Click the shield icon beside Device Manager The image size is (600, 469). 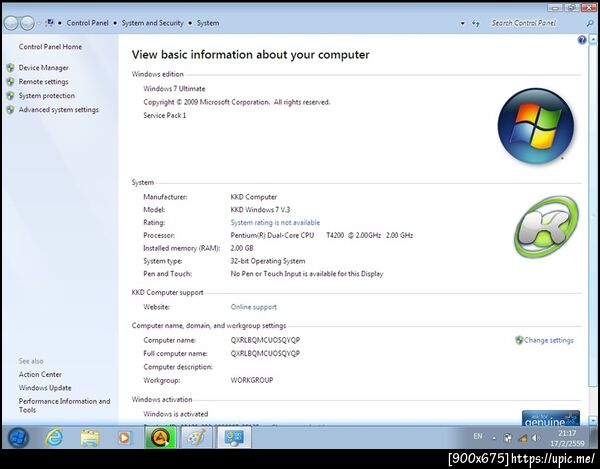(x=11, y=68)
